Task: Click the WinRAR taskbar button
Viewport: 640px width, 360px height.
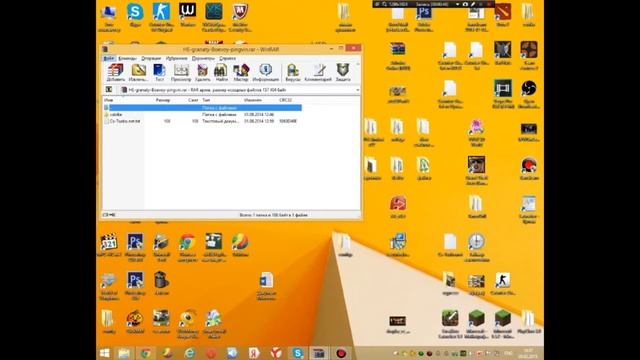Action: (x=319, y=353)
